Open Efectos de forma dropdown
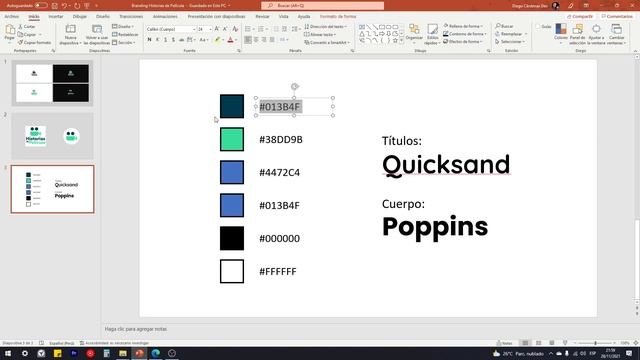The width and height of the screenshot is (640, 360). pos(462,42)
